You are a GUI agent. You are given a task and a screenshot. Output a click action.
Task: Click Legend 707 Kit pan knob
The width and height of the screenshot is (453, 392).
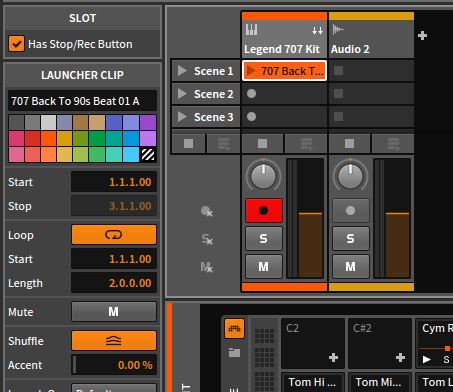[263, 176]
